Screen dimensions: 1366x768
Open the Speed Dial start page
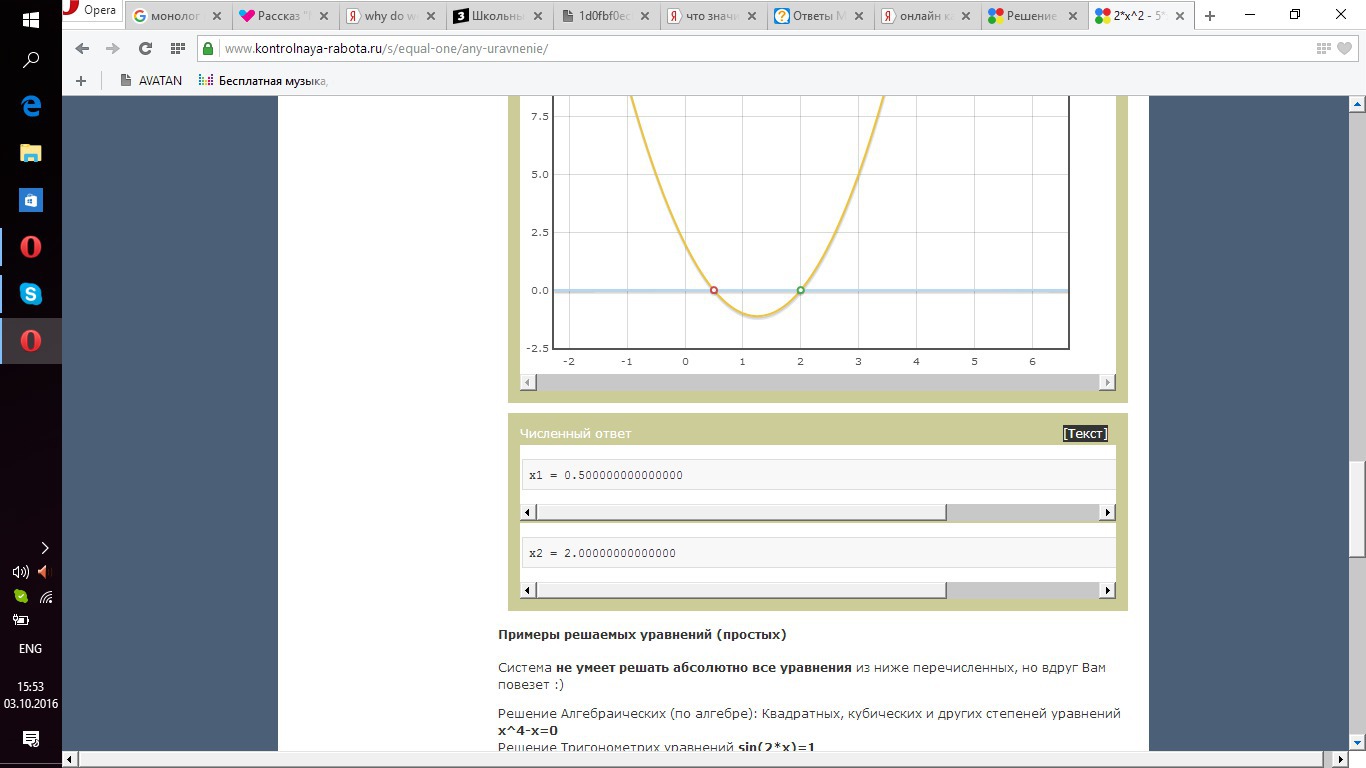point(178,48)
